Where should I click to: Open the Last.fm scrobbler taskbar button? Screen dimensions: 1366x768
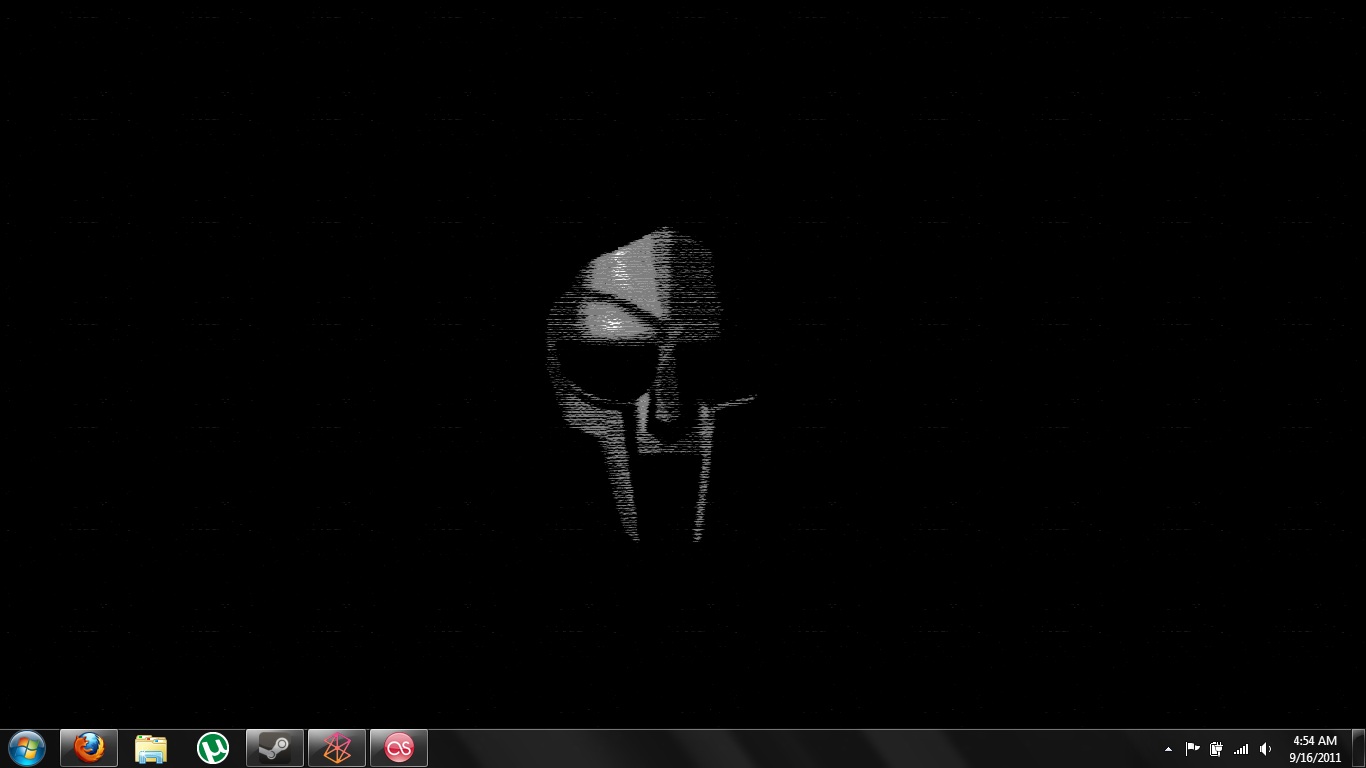pos(399,748)
